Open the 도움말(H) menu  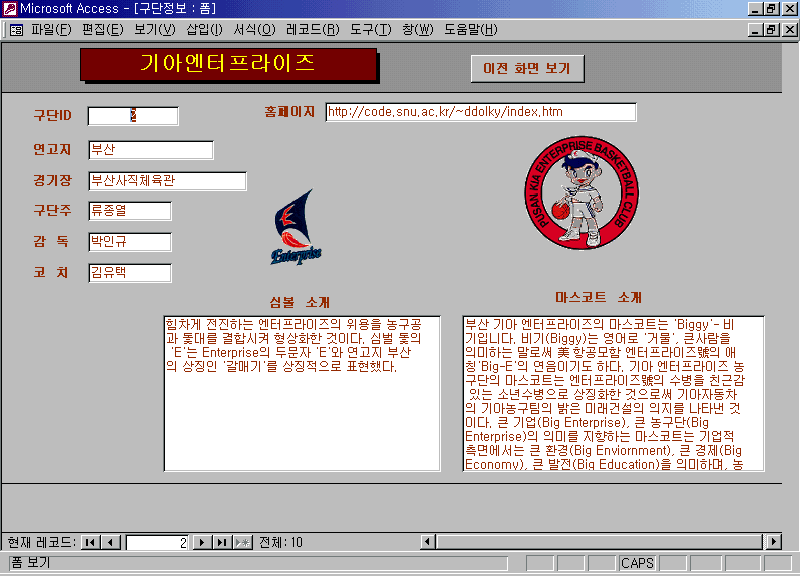click(x=470, y=30)
